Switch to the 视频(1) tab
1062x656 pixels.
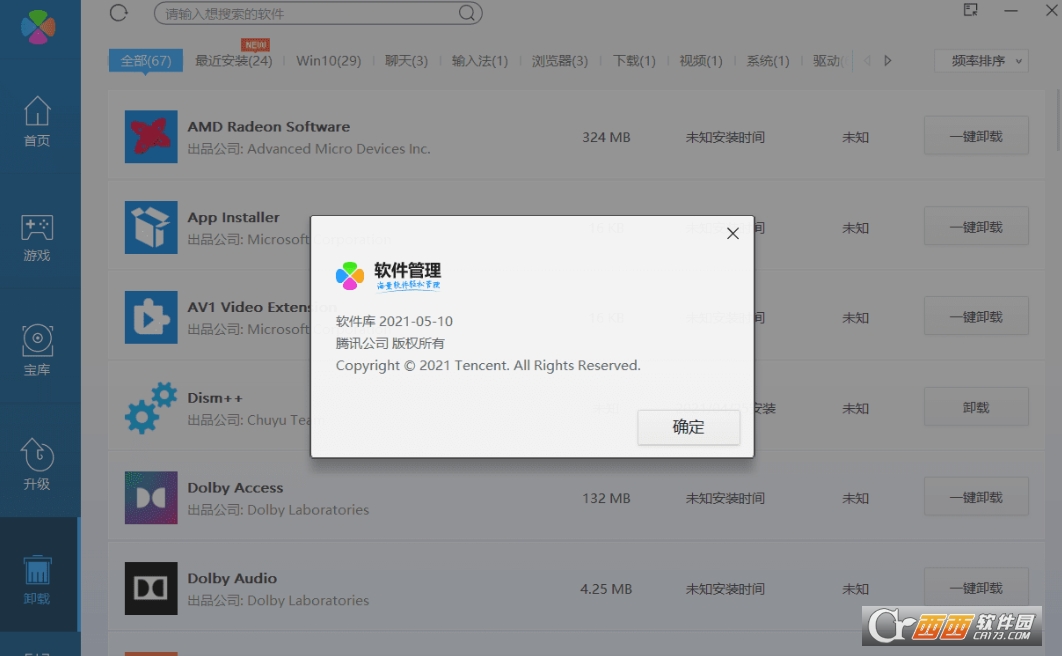coord(701,61)
